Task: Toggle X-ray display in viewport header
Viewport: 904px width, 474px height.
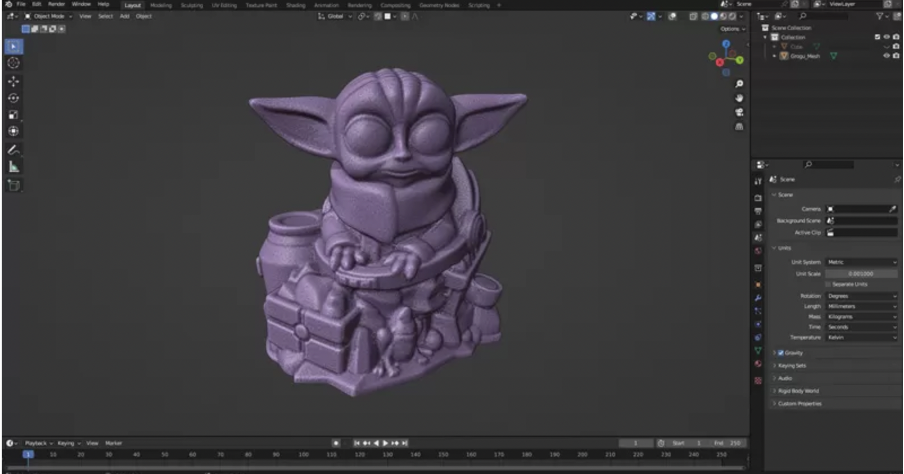Action: click(694, 16)
